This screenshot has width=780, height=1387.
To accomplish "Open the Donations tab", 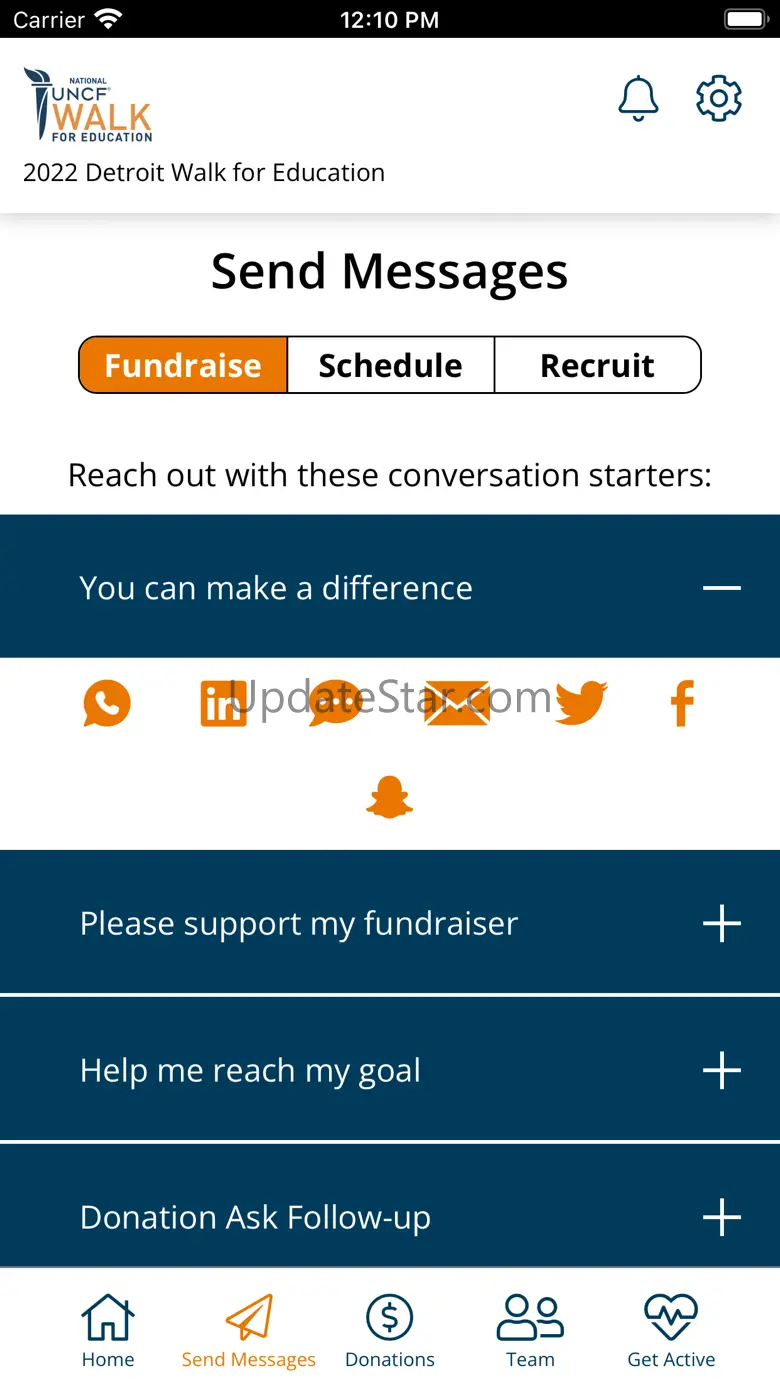I will 390,1331.
